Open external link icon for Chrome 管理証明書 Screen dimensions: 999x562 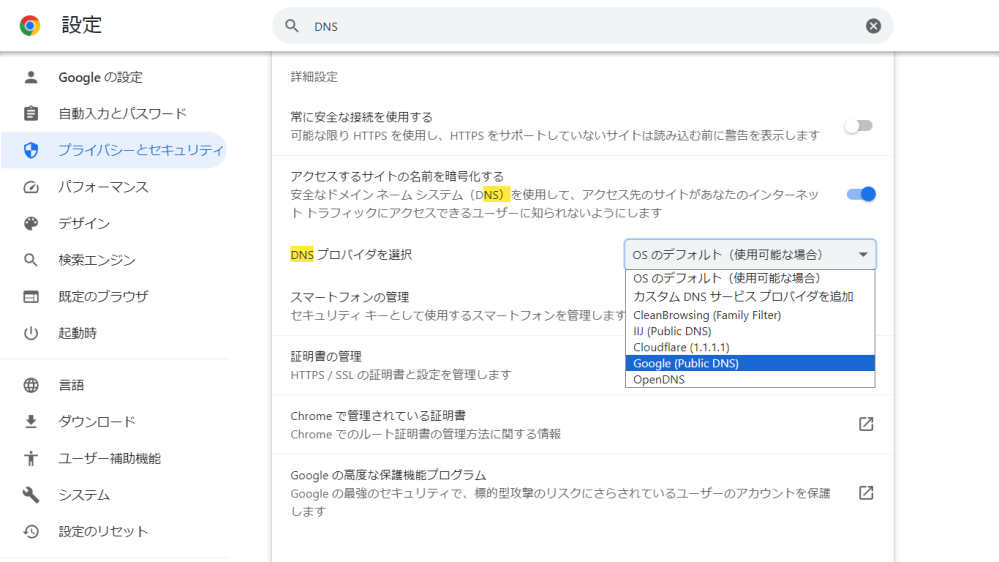866,424
